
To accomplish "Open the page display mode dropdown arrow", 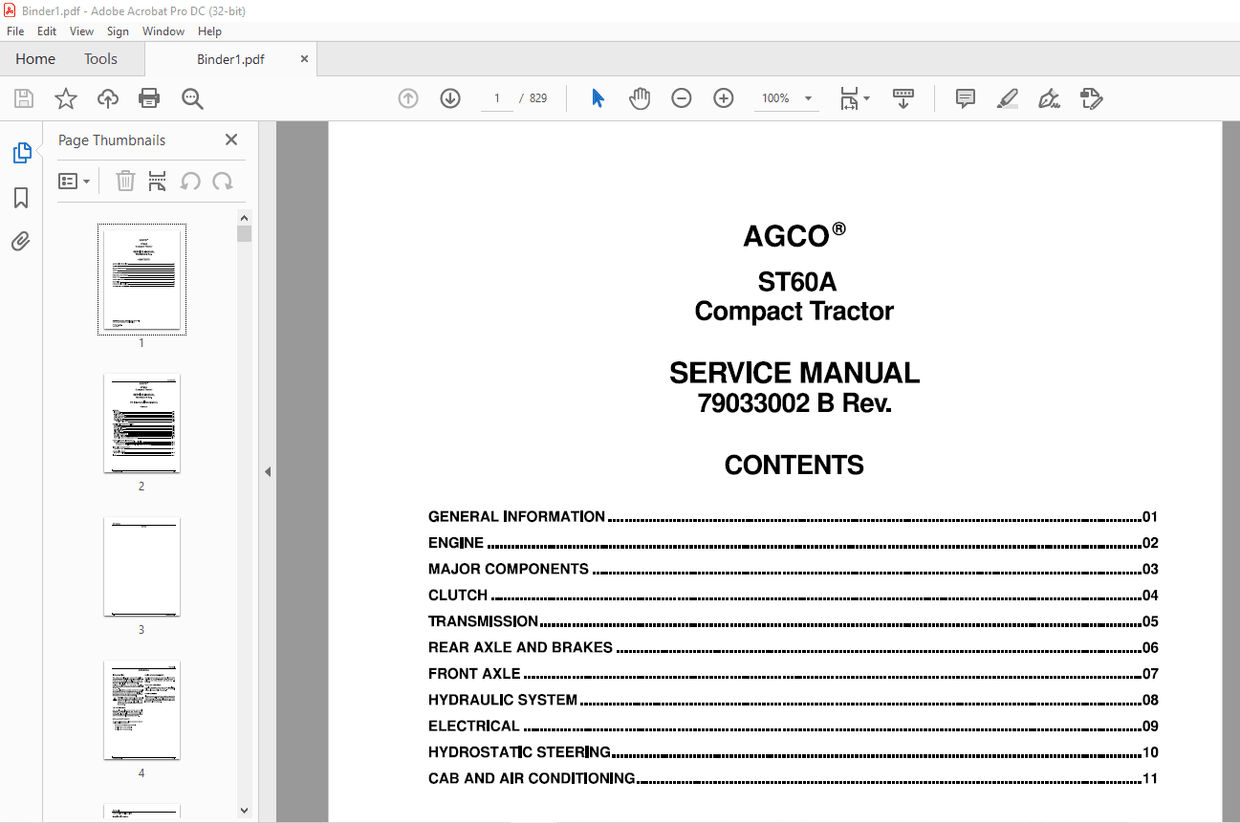I will 866,98.
